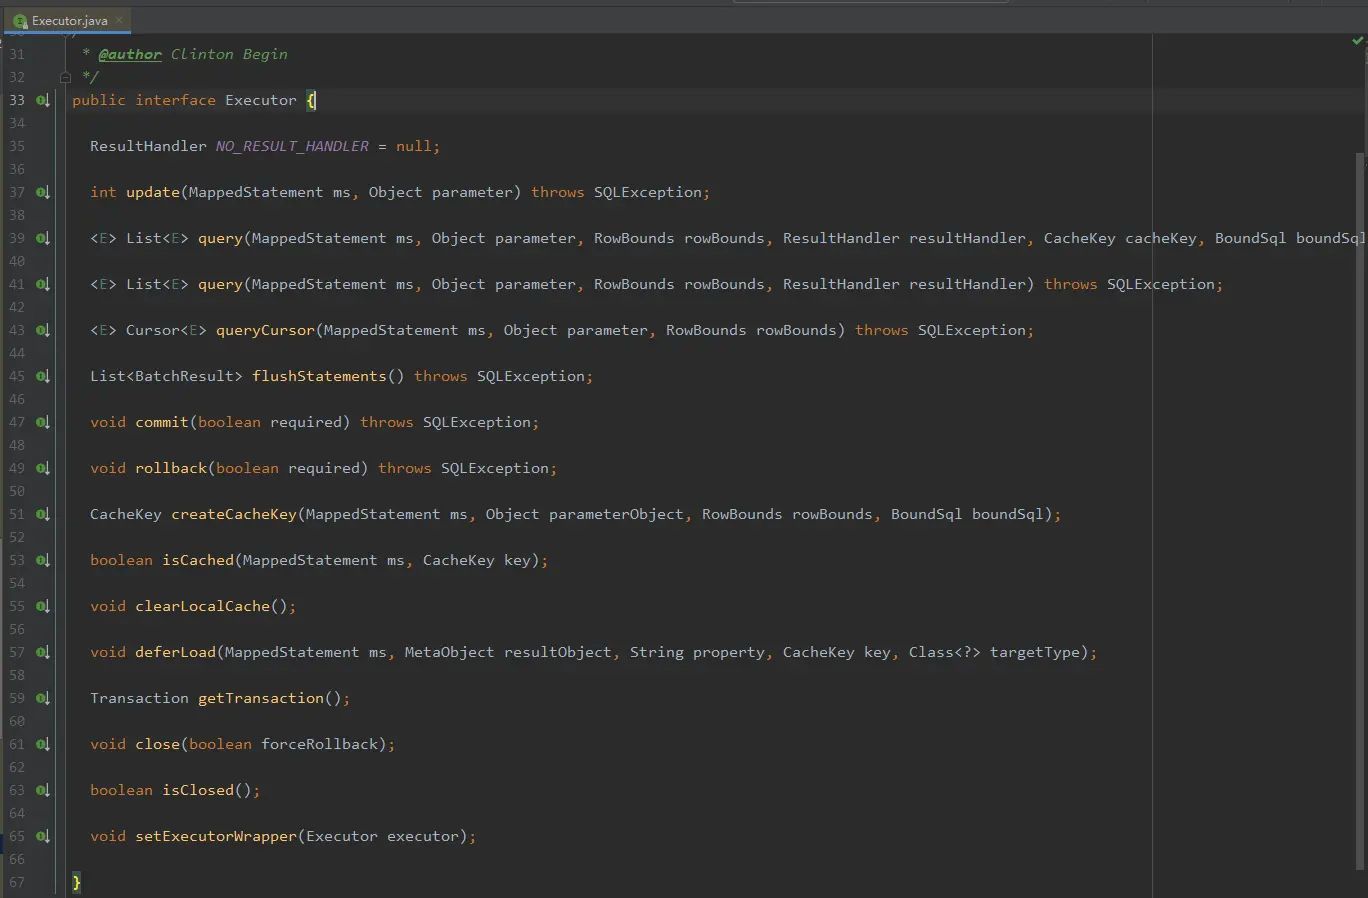Screen dimensions: 1368x898
Task: Click gutter icon beside isClosed method
Action: tap(43, 790)
